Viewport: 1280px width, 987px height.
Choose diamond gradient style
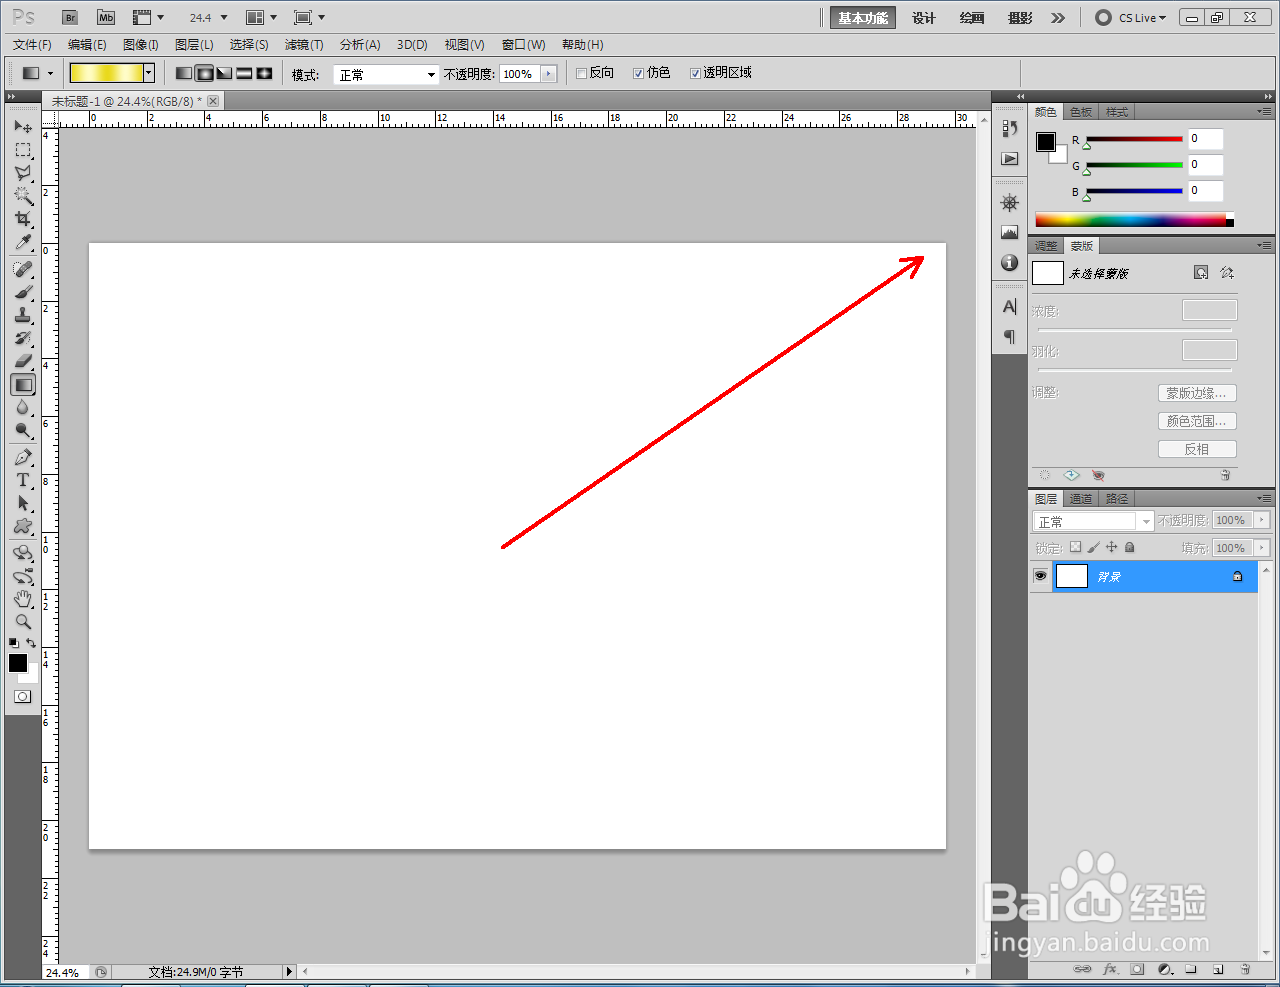click(264, 73)
